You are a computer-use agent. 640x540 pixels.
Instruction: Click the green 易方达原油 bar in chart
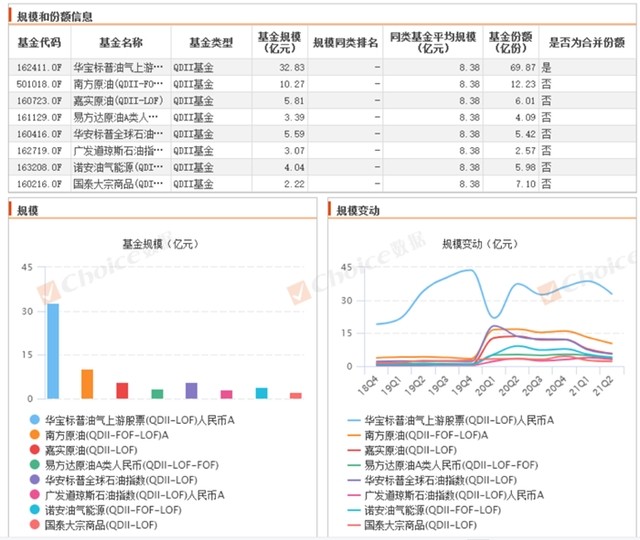[x=157, y=394]
